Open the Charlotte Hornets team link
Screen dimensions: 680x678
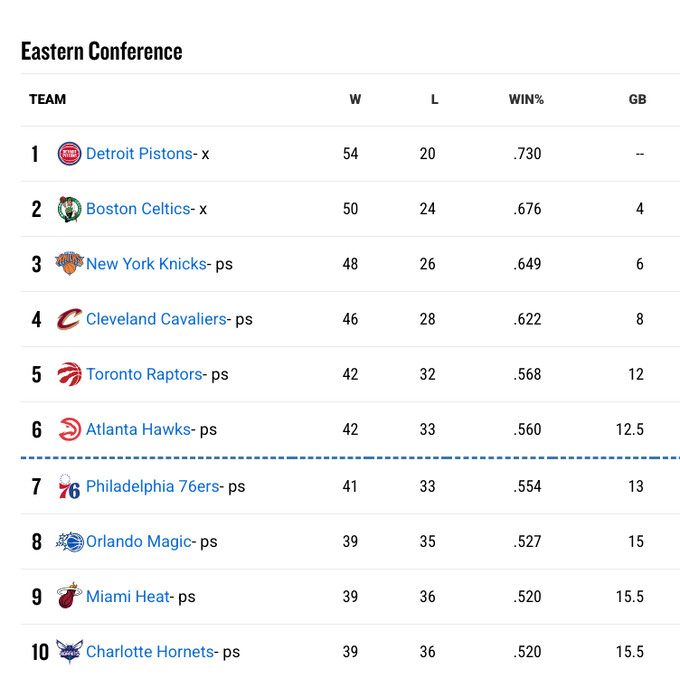pos(150,652)
